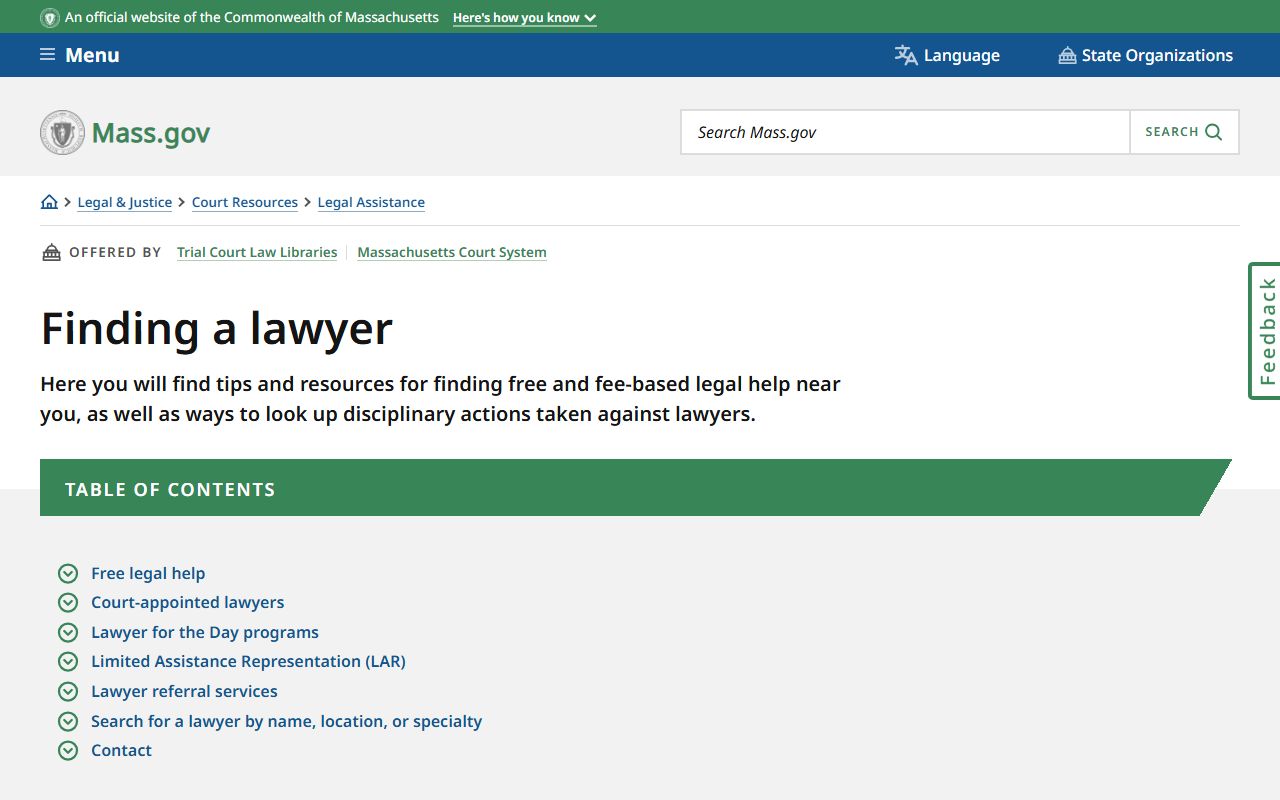
Task: Click the circled arrow beside Free legal help
Action: click(68, 573)
